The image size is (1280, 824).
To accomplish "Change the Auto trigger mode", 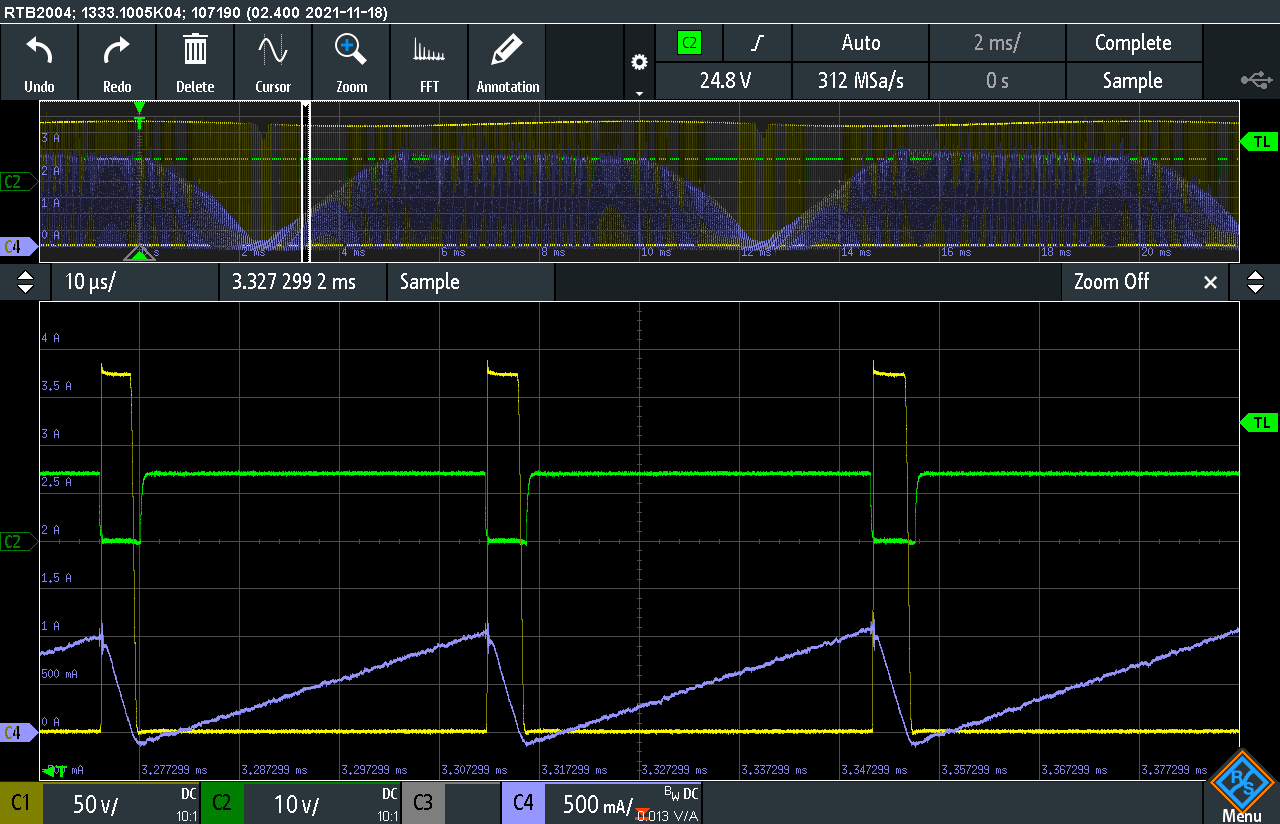I will coord(860,43).
